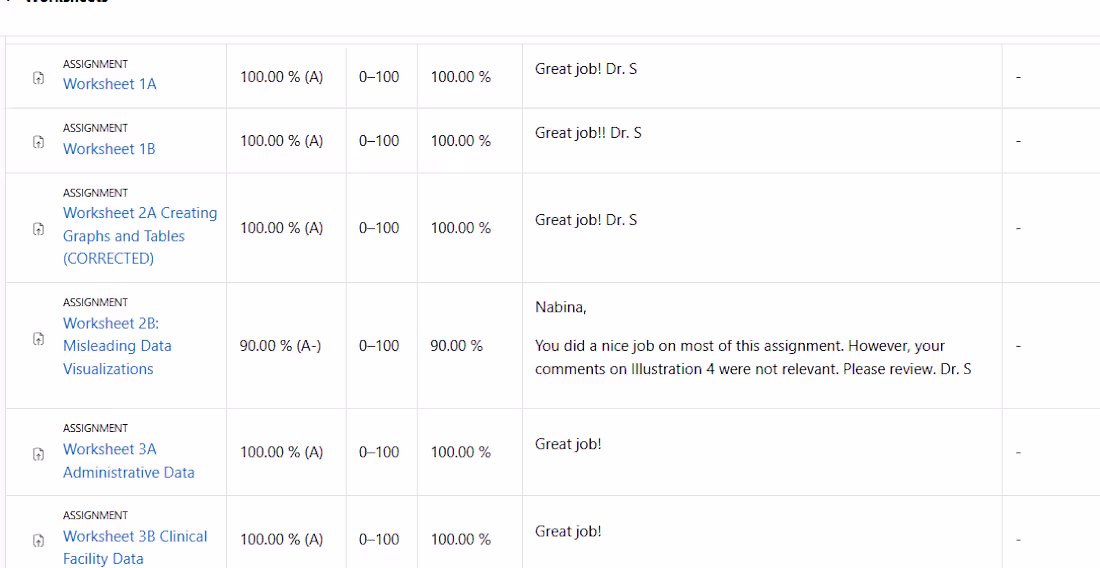Viewport: 1100px width, 568px height.
Task: Select the 0–100 range cell for Worksheet 2B
Action: (379, 346)
